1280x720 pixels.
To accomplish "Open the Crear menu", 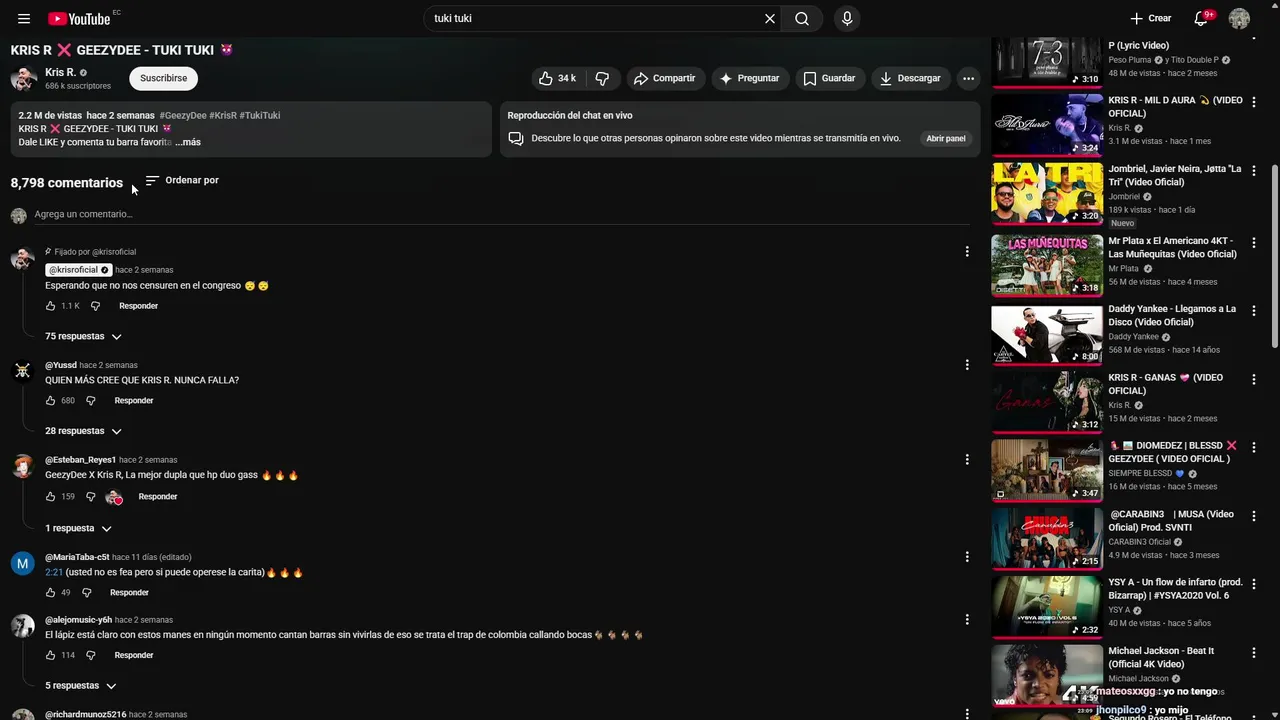I will (1150, 19).
